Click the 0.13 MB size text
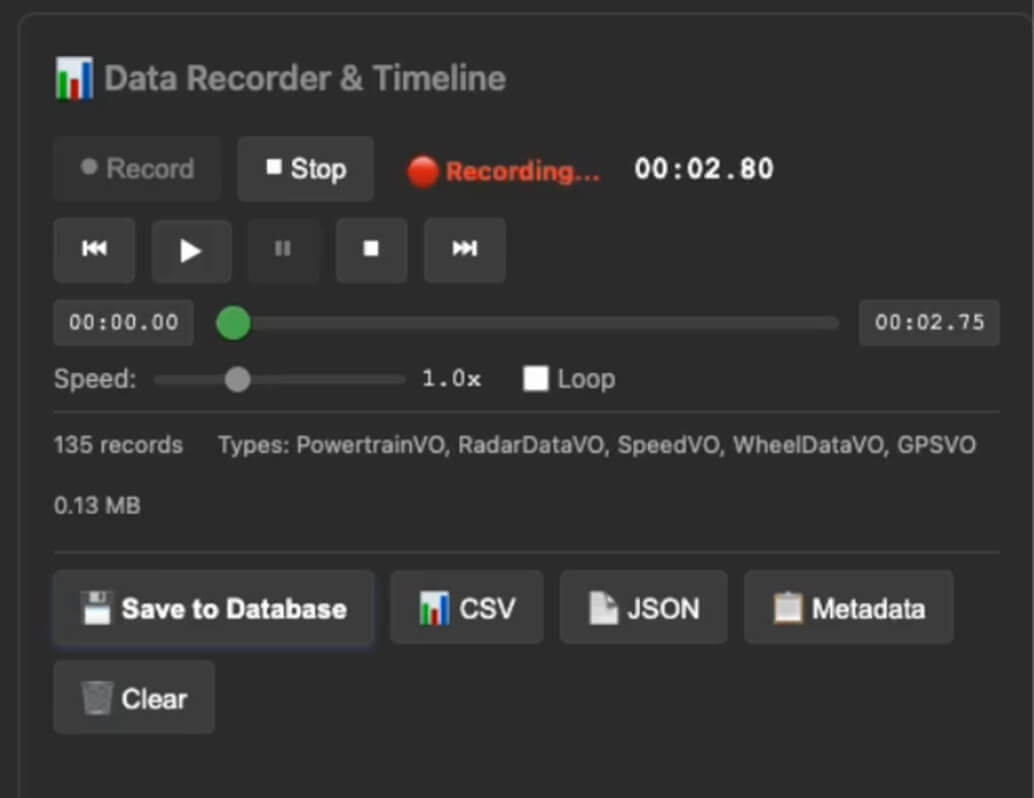The image size is (1034, 798). pyautogui.click(x=97, y=506)
